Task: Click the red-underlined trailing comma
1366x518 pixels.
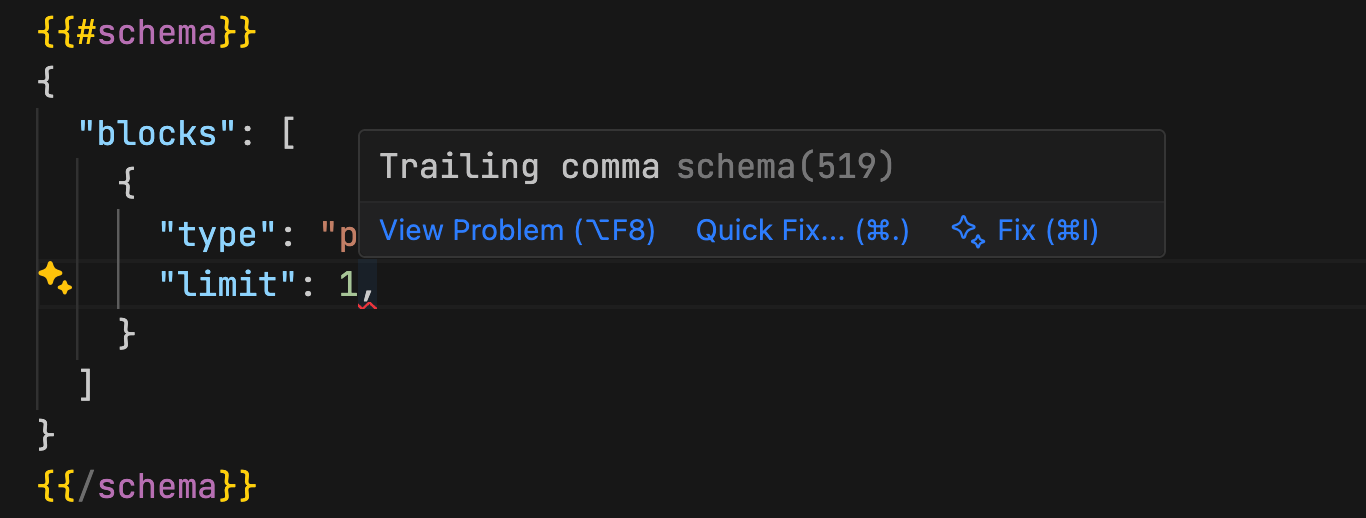Action: pos(368,287)
